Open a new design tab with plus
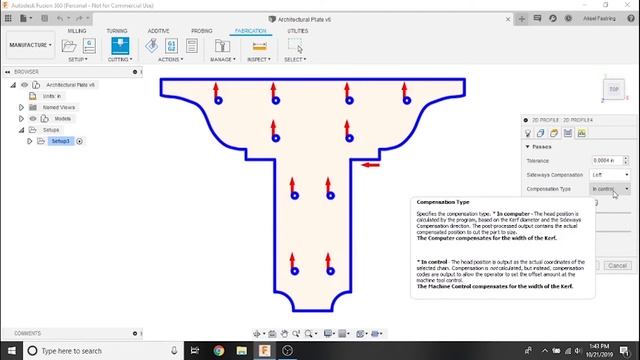The height and width of the screenshot is (360, 640). click(x=522, y=19)
